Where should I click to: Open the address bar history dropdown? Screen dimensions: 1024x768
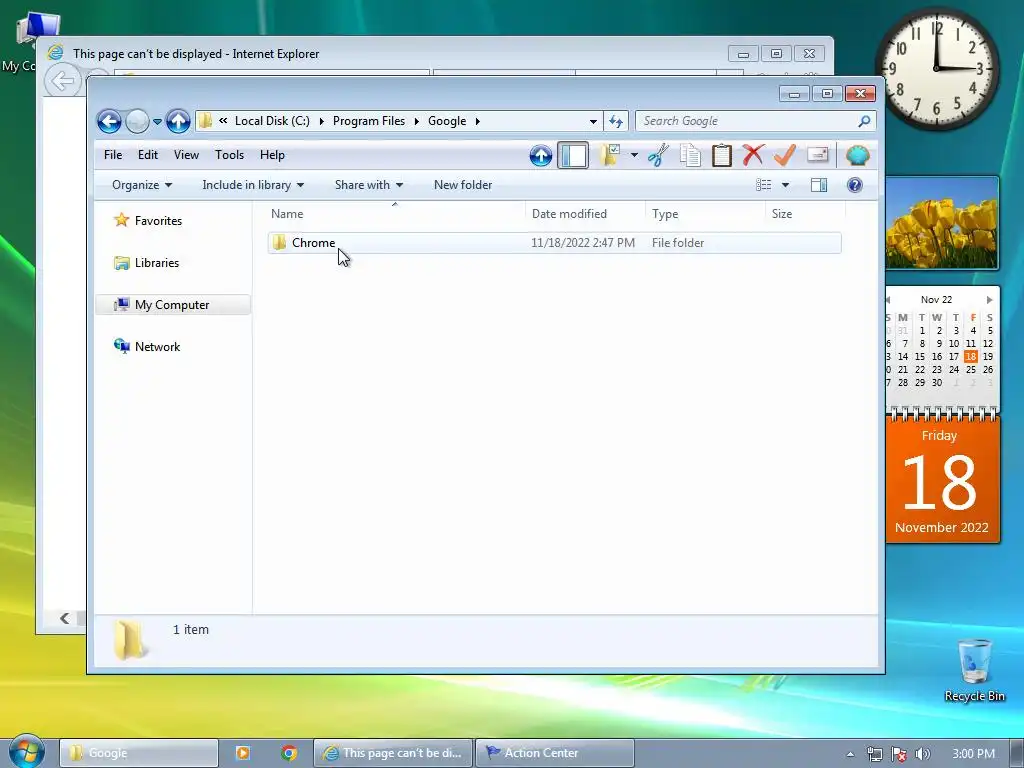point(593,121)
